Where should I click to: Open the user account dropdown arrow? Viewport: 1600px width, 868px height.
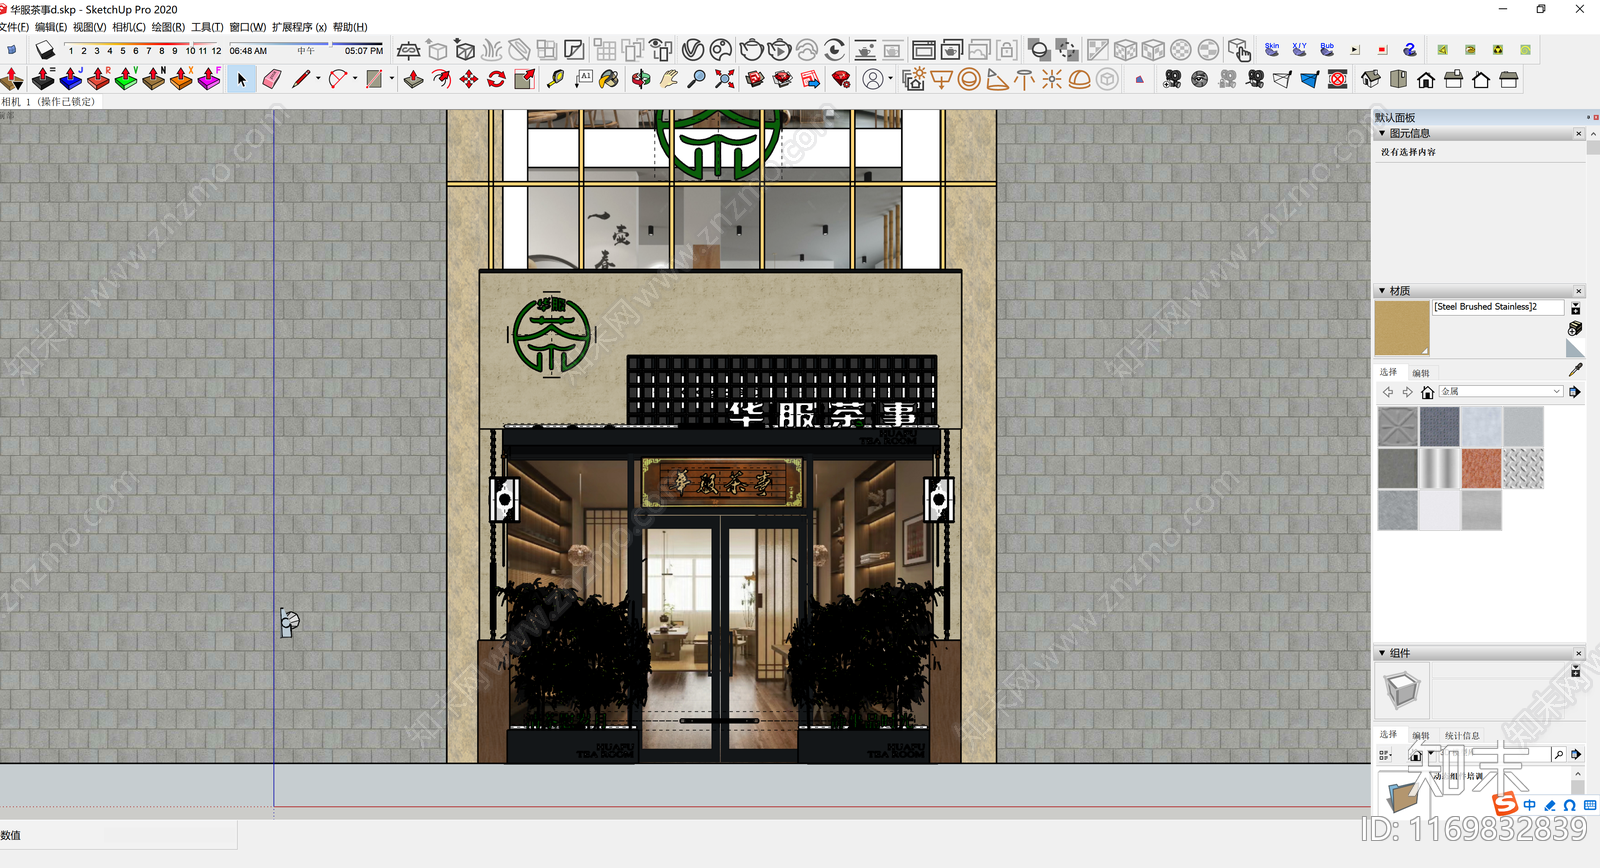(890, 79)
